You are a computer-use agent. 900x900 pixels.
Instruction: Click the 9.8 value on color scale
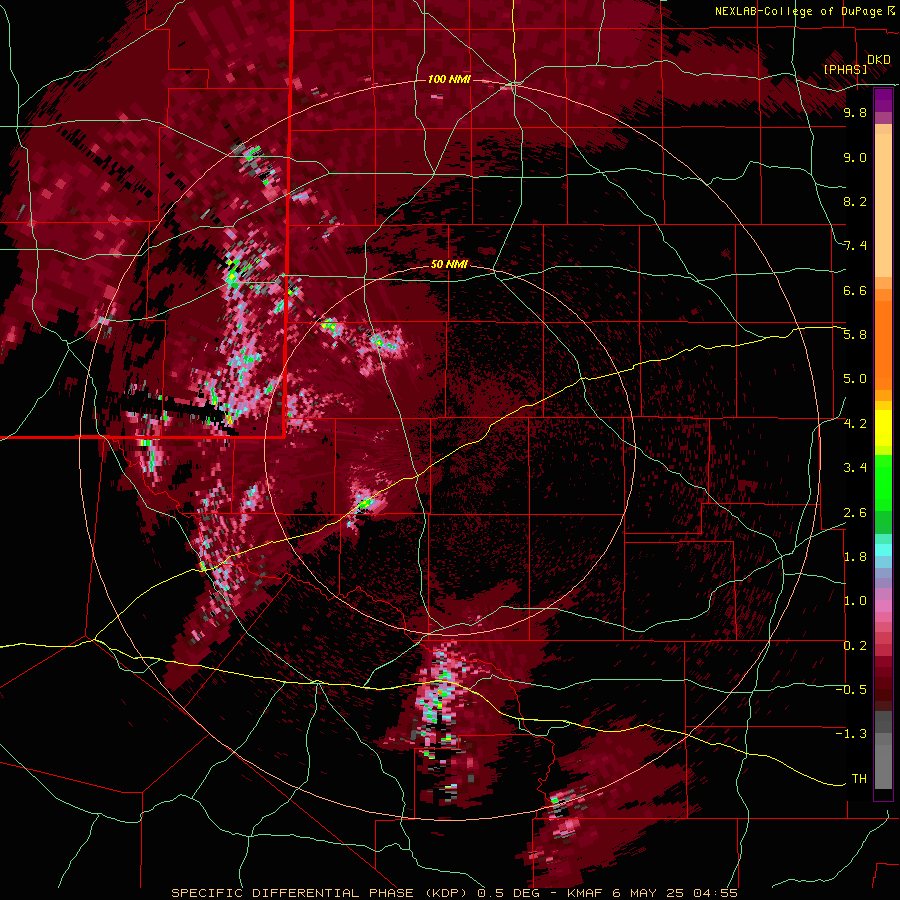point(855,113)
